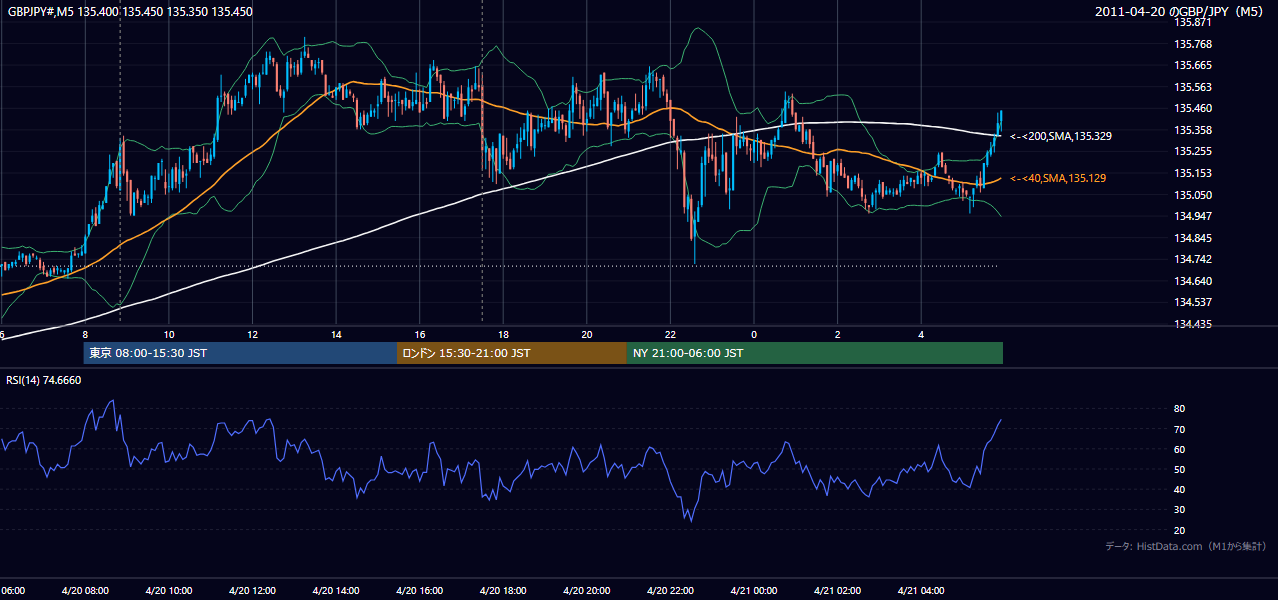Select the orange 40 SMA label reading 135.129

click(1058, 178)
